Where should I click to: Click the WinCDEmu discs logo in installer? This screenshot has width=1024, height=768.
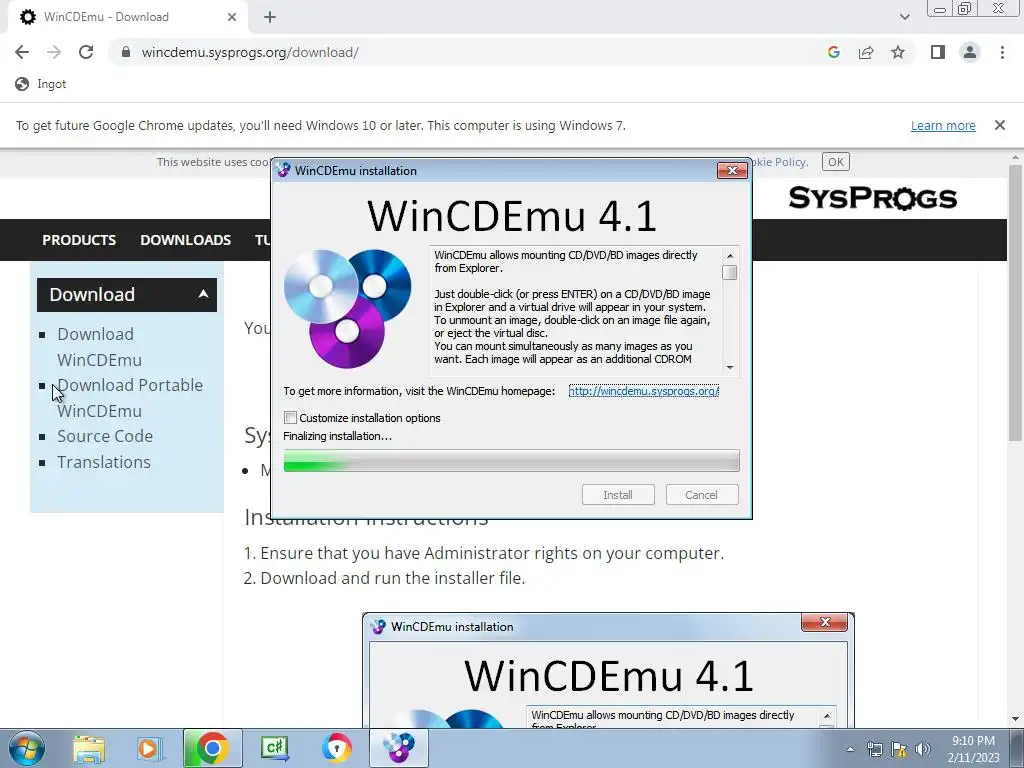(x=347, y=308)
